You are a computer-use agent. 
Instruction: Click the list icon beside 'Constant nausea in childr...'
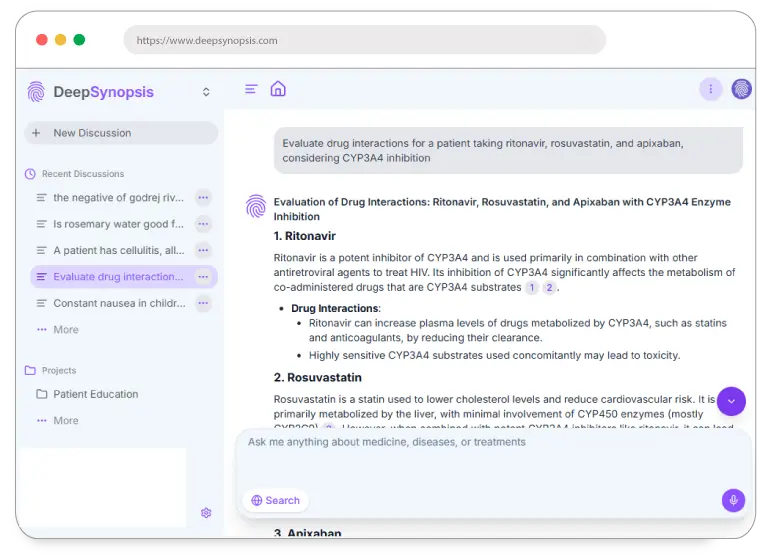(42, 303)
